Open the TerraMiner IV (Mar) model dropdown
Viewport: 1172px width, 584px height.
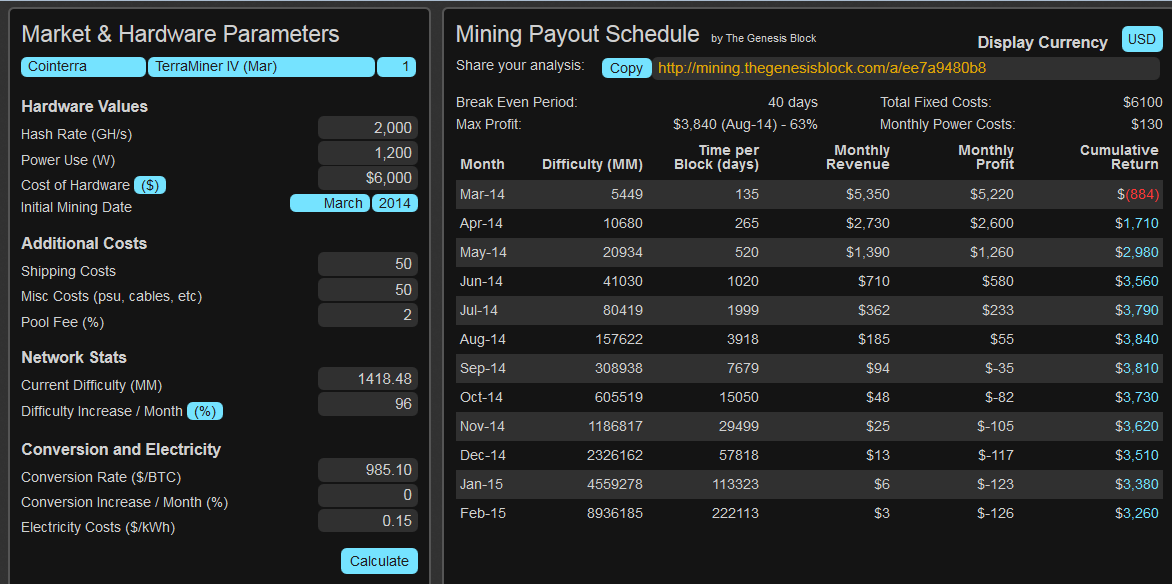[261, 67]
